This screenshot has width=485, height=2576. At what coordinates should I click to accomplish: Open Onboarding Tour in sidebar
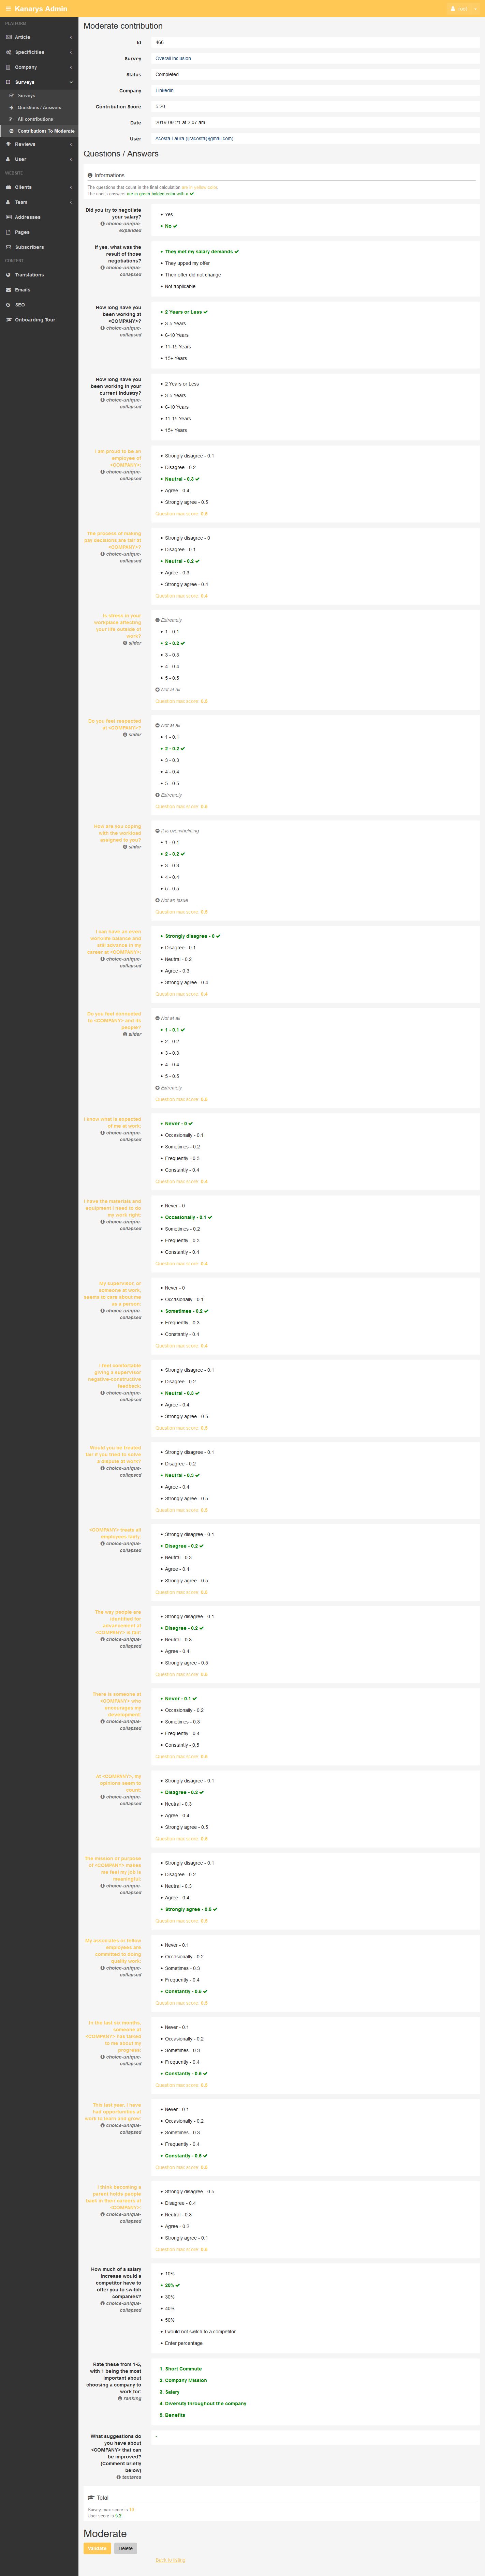(x=39, y=320)
